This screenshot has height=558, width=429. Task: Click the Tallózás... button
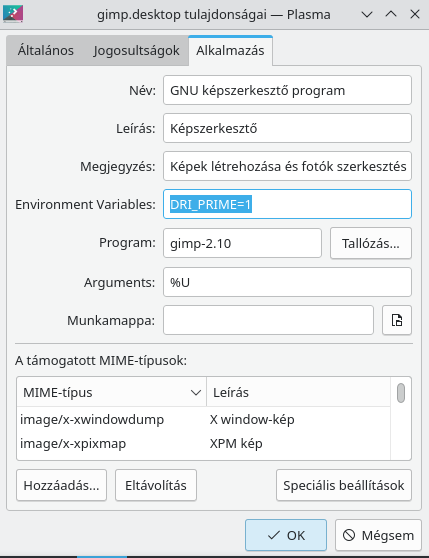371,243
